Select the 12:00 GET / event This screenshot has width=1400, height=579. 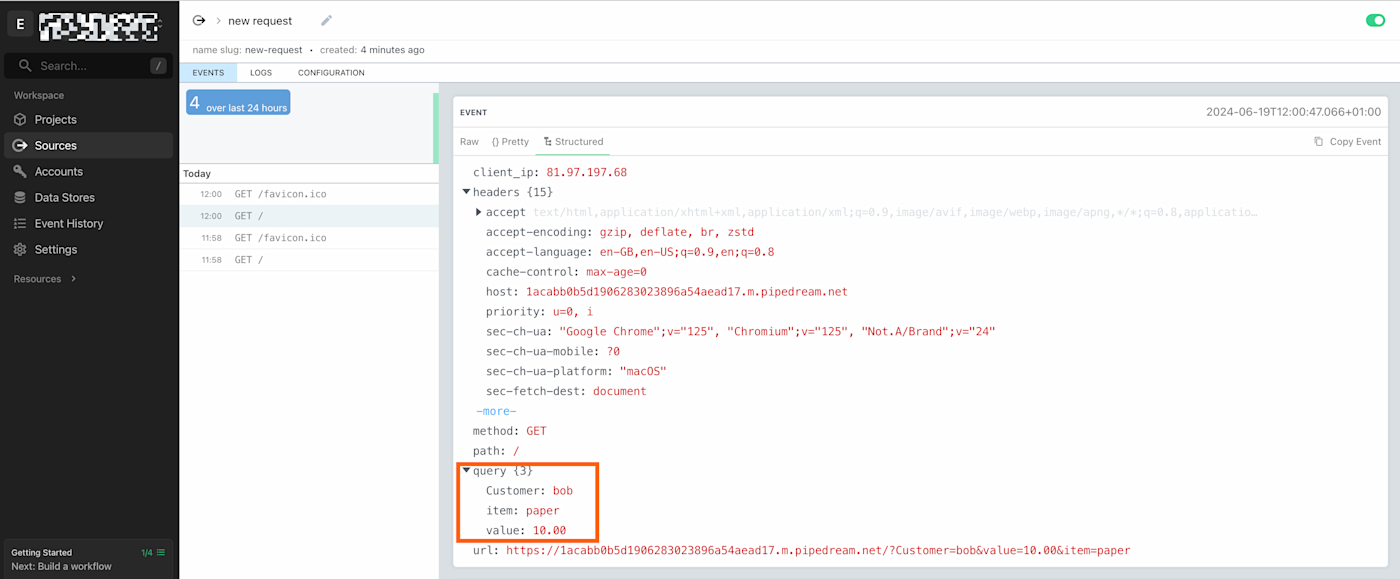click(x=309, y=216)
